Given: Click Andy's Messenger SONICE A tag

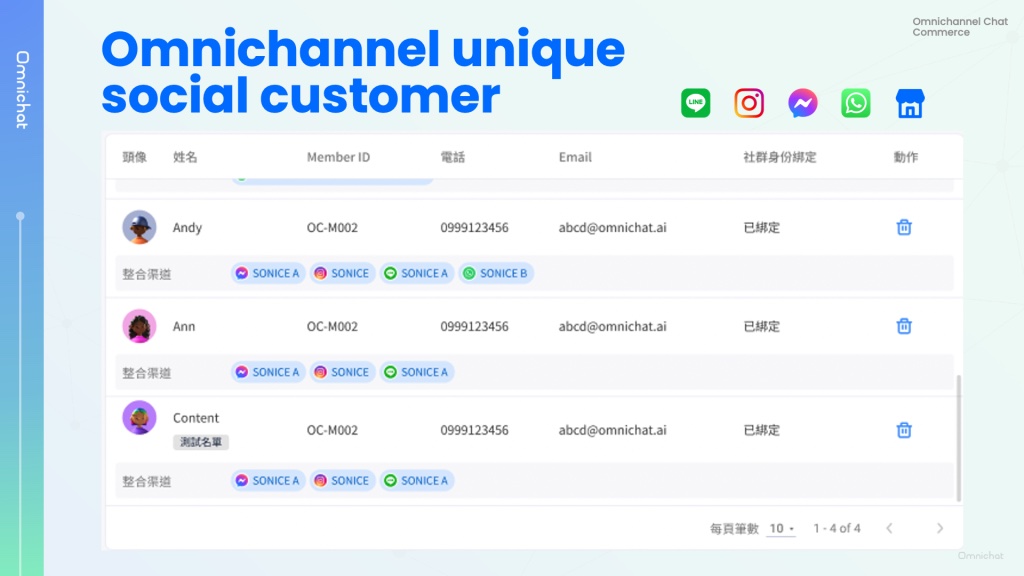Looking at the screenshot, I should (x=267, y=273).
